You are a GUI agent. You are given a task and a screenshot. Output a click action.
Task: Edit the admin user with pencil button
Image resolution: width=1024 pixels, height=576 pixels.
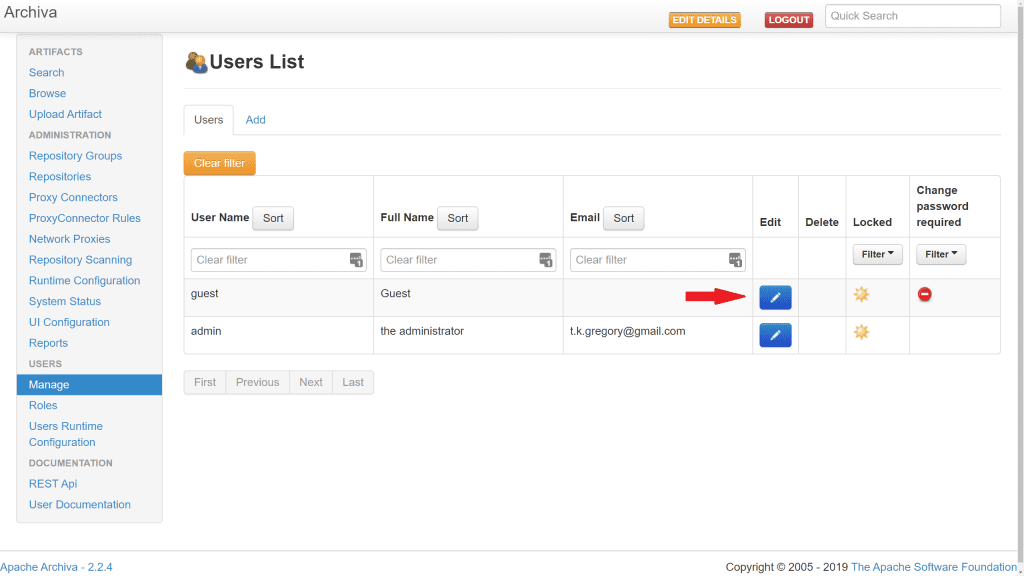(775, 335)
